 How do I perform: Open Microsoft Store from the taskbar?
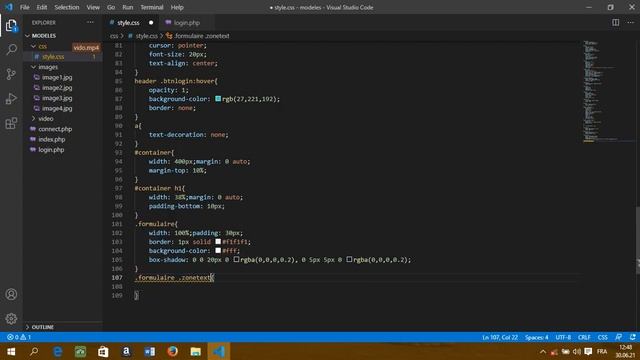click(x=103, y=351)
